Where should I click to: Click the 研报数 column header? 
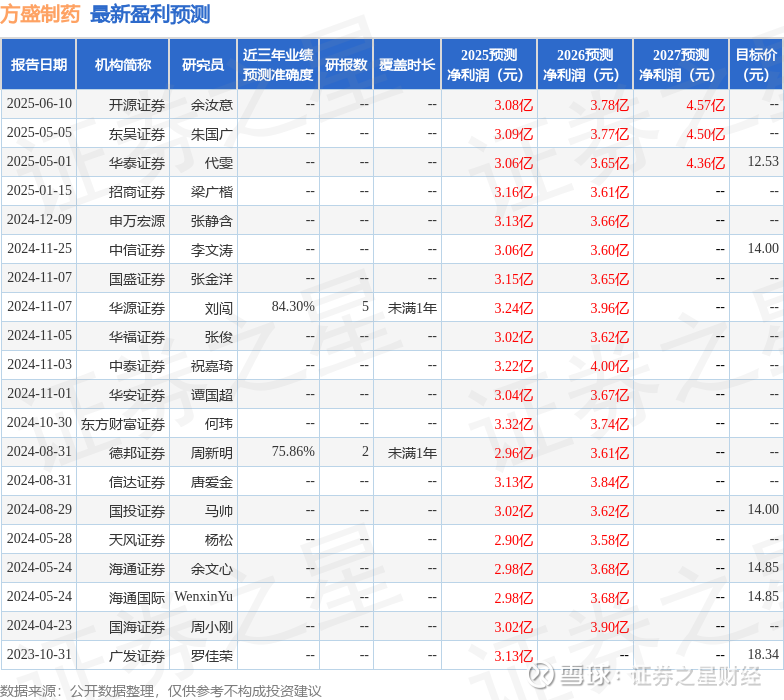(x=346, y=64)
